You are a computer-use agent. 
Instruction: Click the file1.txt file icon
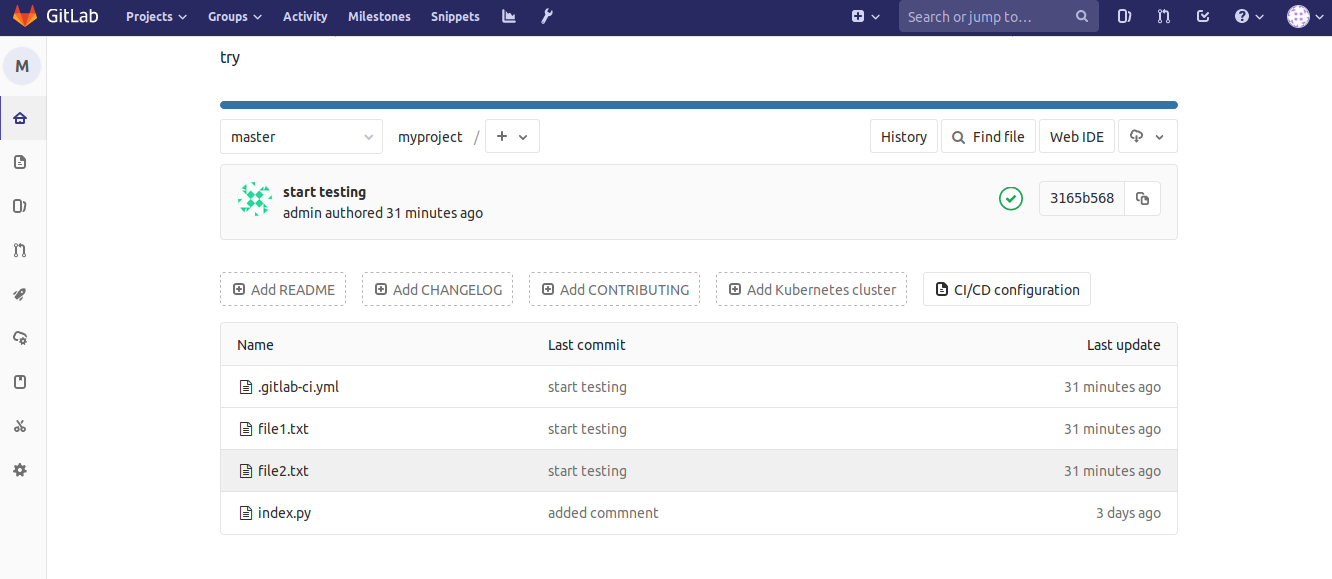click(x=246, y=429)
